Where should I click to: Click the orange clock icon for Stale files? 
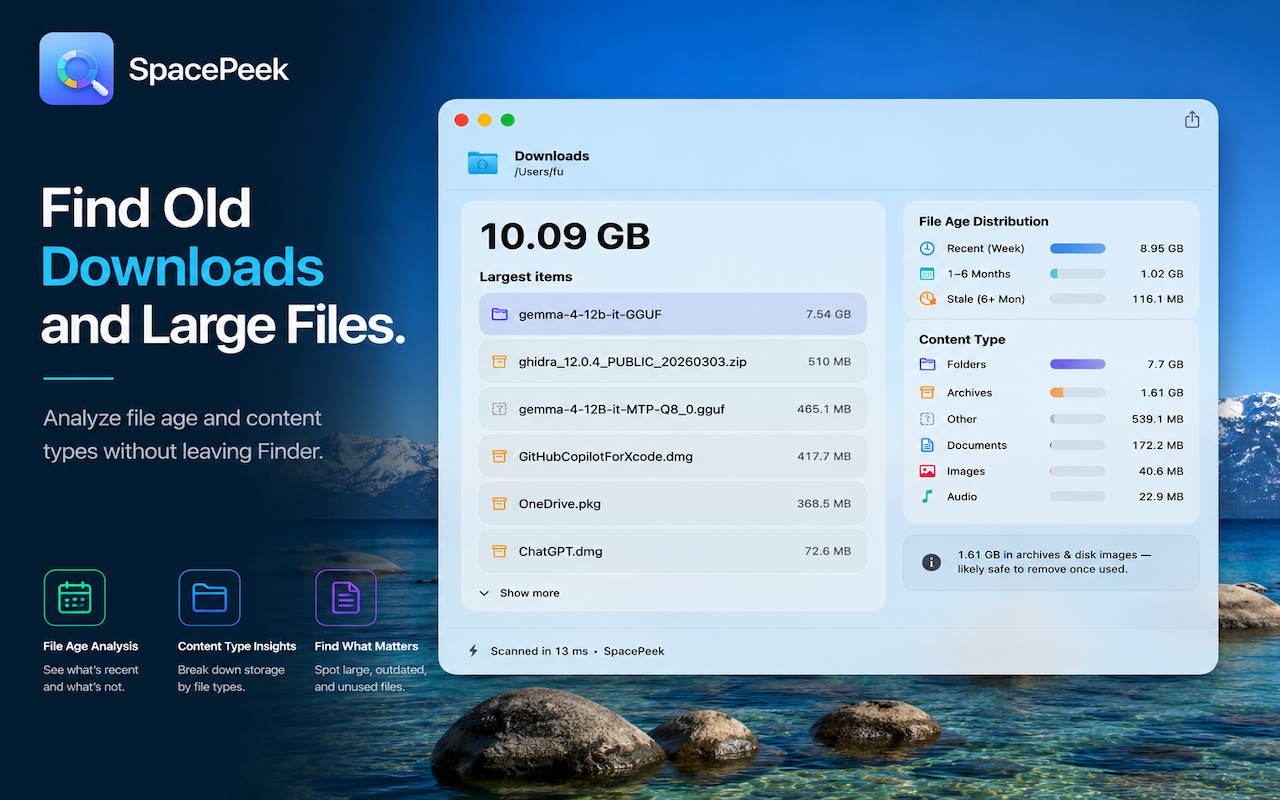coord(927,299)
